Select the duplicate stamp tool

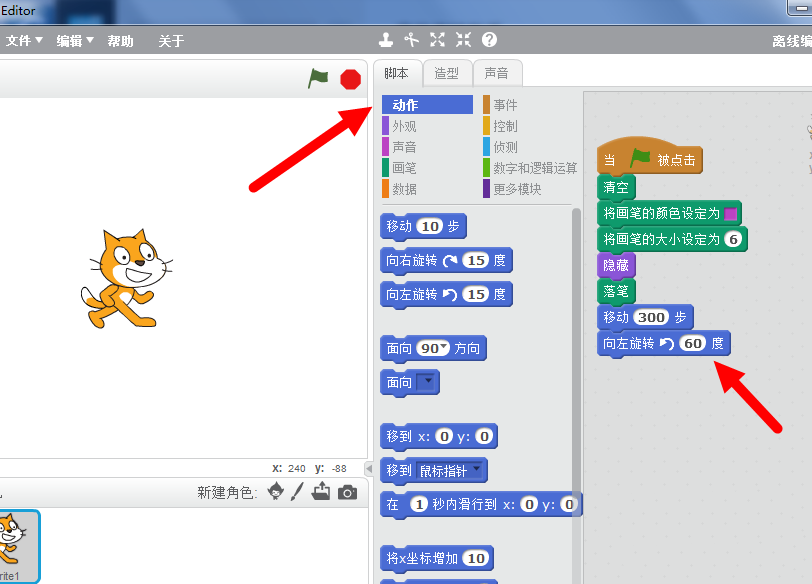pyautogui.click(x=386, y=40)
